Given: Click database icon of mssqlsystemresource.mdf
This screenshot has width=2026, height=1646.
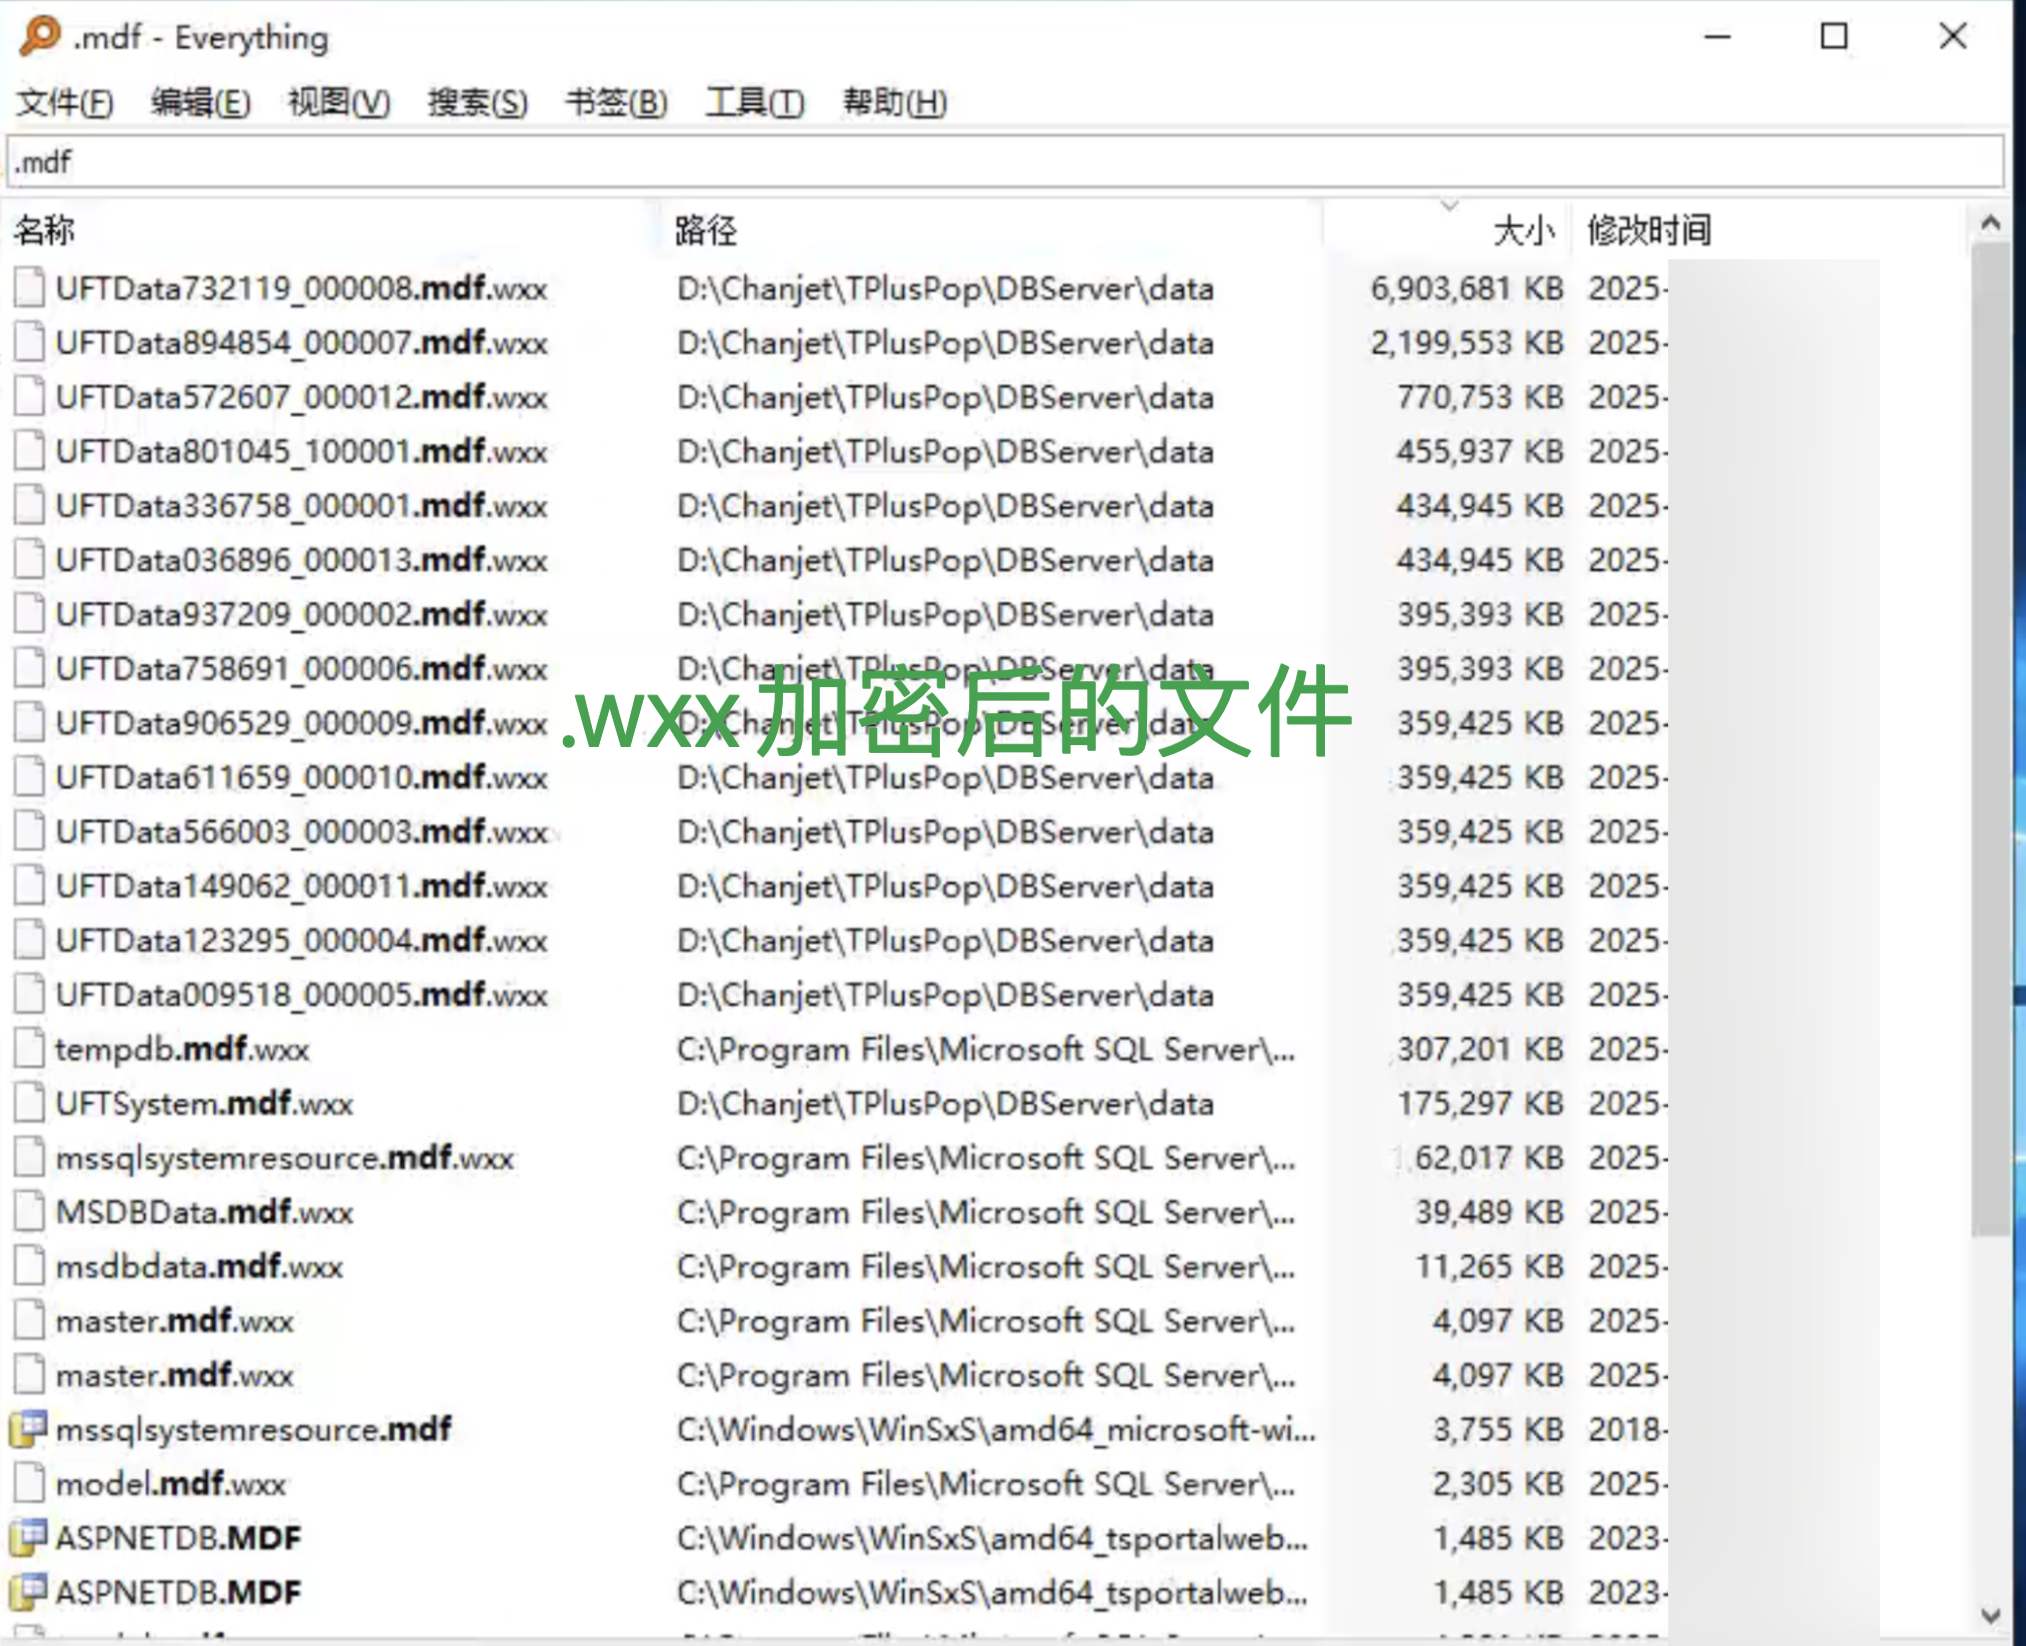Looking at the screenshot, I should pyautogui.click(x=29, y=1429).
